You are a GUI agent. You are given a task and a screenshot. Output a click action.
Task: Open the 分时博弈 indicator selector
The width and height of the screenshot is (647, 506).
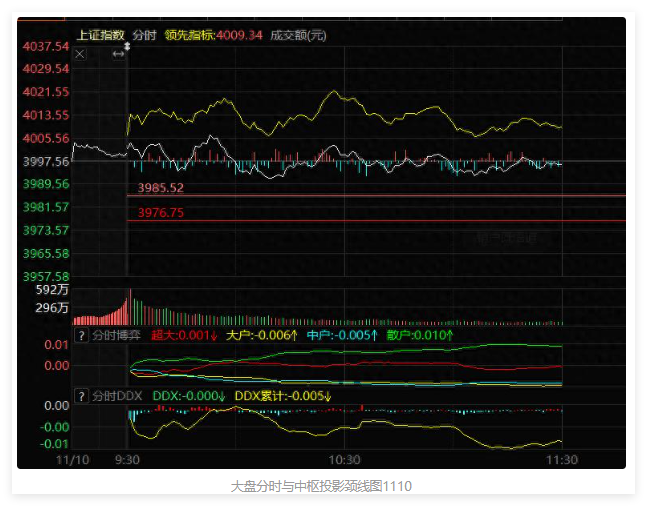tap(116, 335)
